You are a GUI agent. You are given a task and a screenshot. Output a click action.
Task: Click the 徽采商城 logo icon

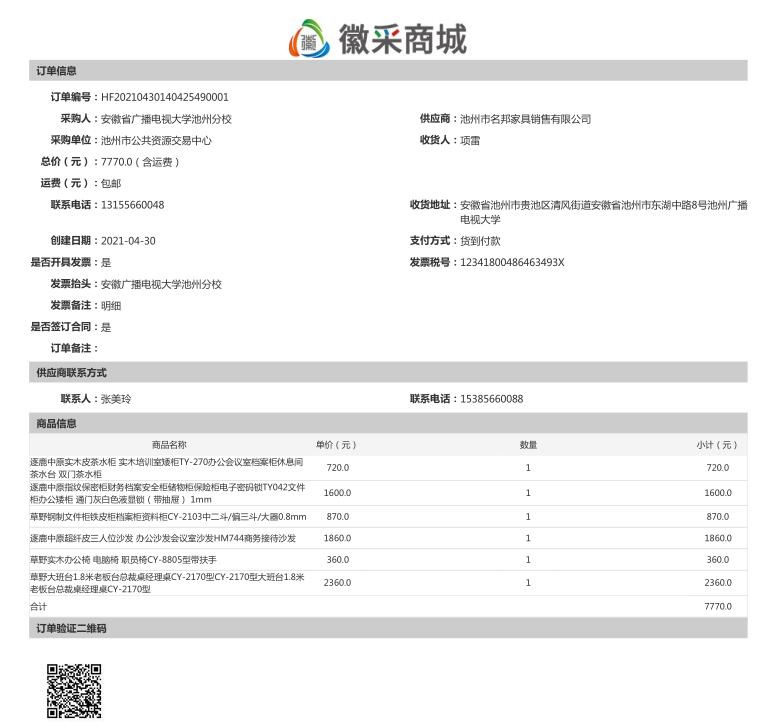(x=309, y=39)
